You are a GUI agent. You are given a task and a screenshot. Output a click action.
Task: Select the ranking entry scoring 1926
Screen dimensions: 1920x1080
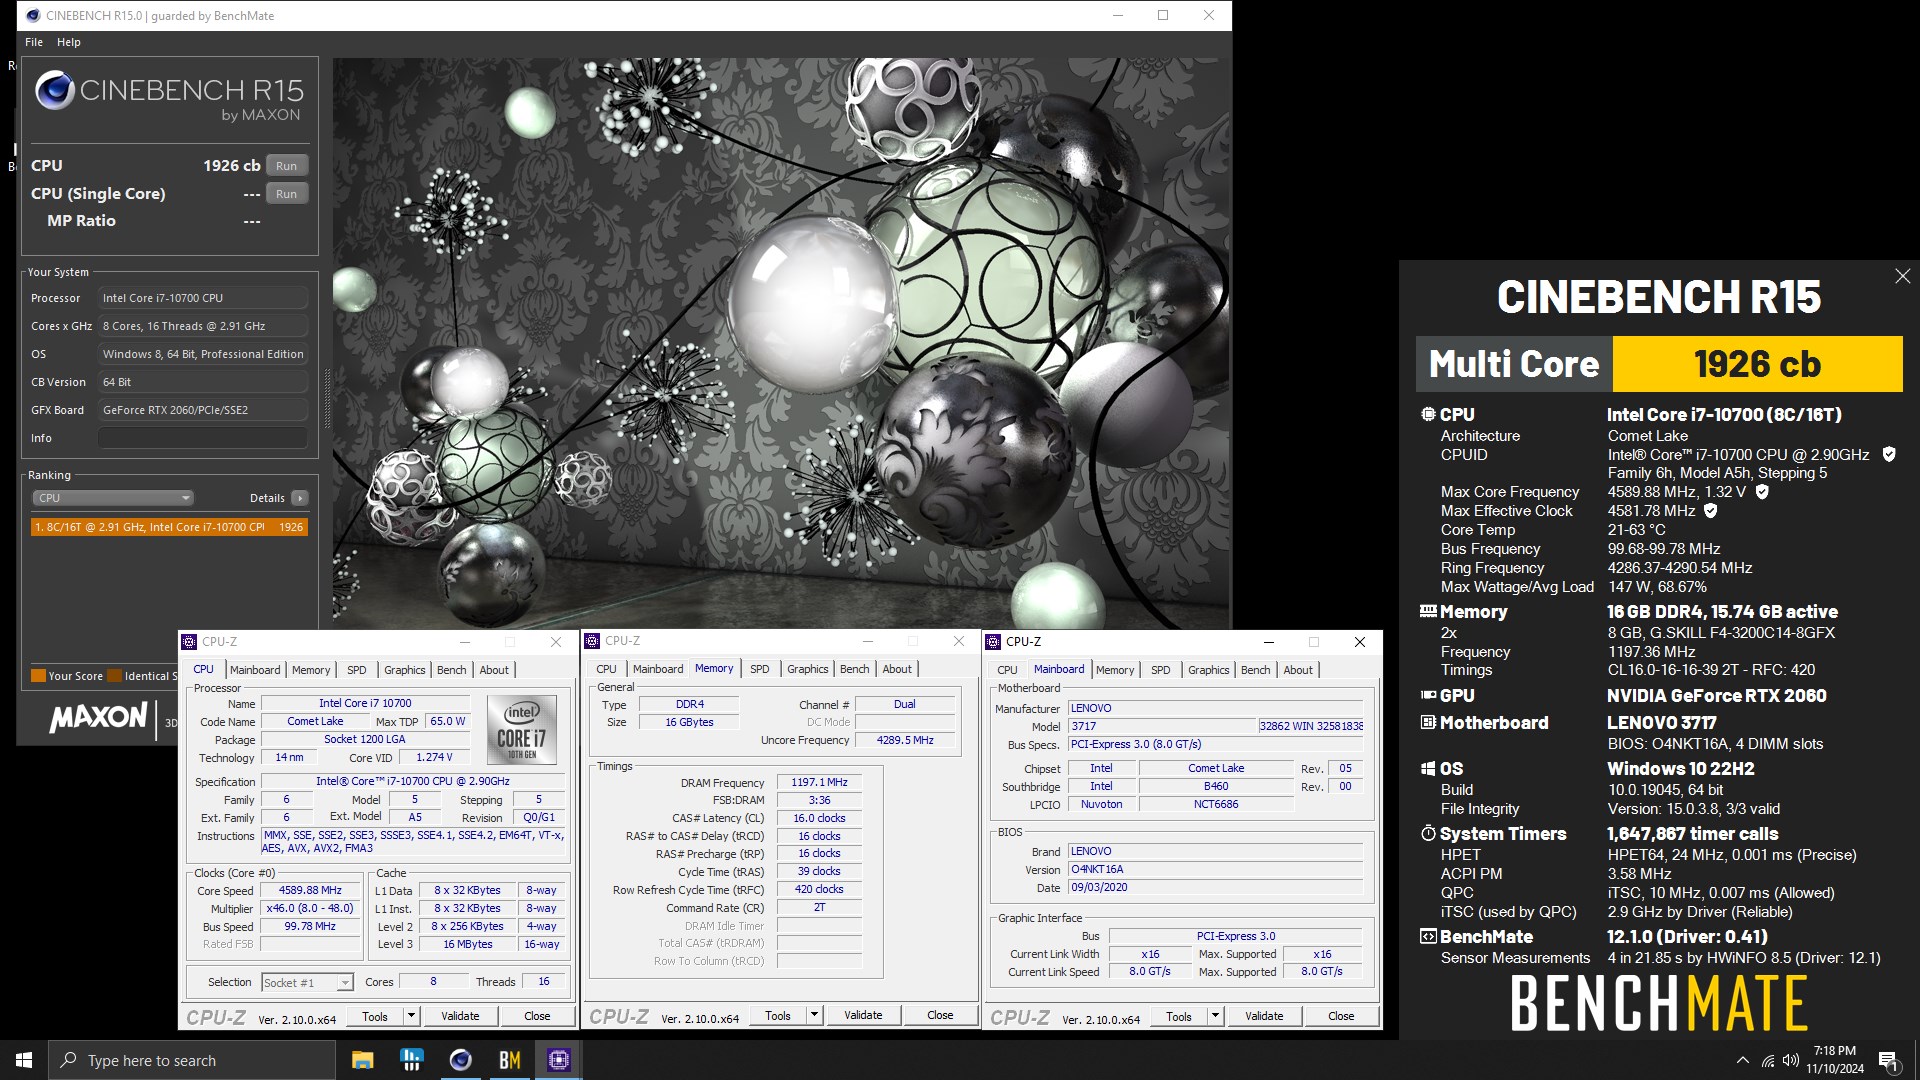click(169, 527)
